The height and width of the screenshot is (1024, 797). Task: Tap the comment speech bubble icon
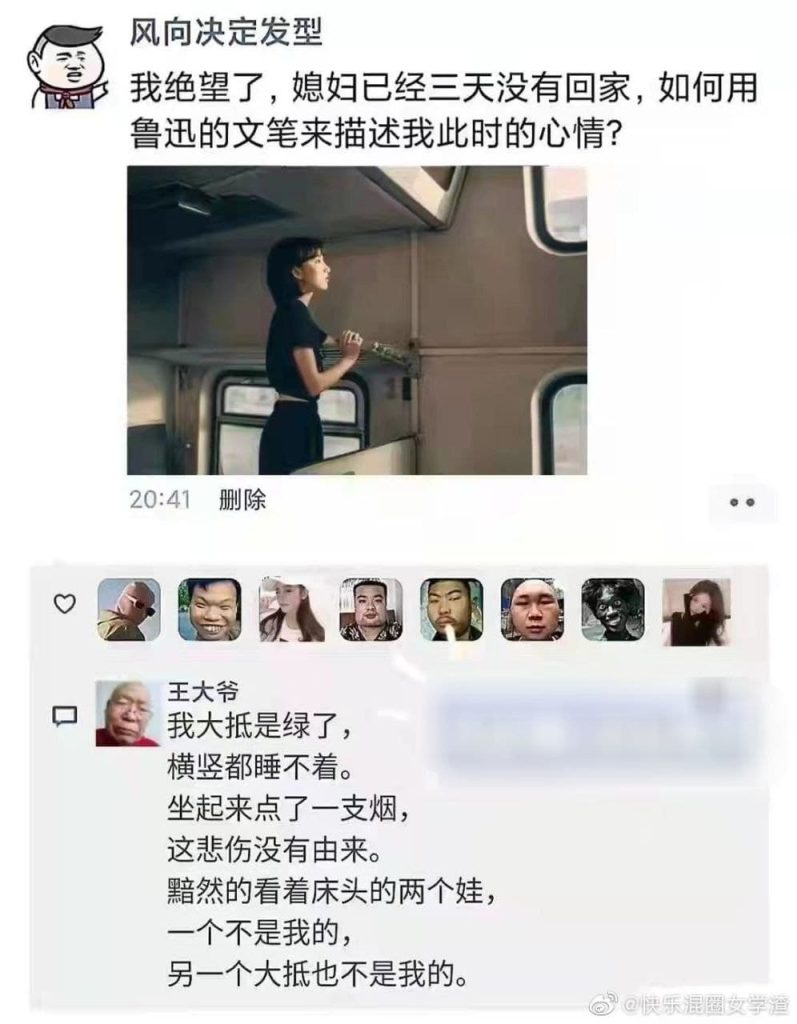(64, 716)
